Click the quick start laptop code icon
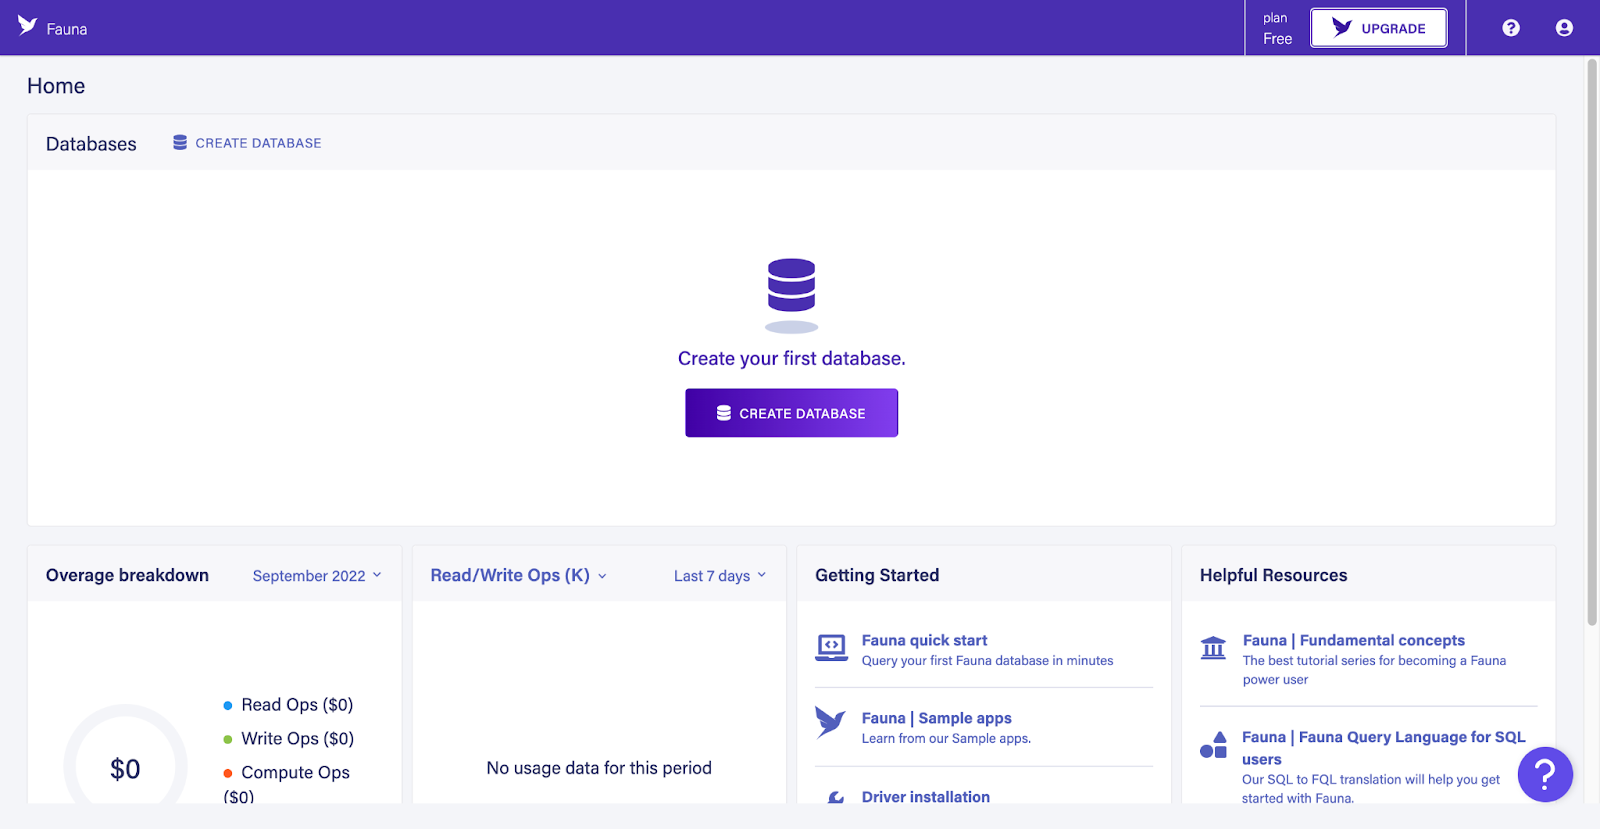1600x829 pixels. pyautogui.click(x=831, y=648)
